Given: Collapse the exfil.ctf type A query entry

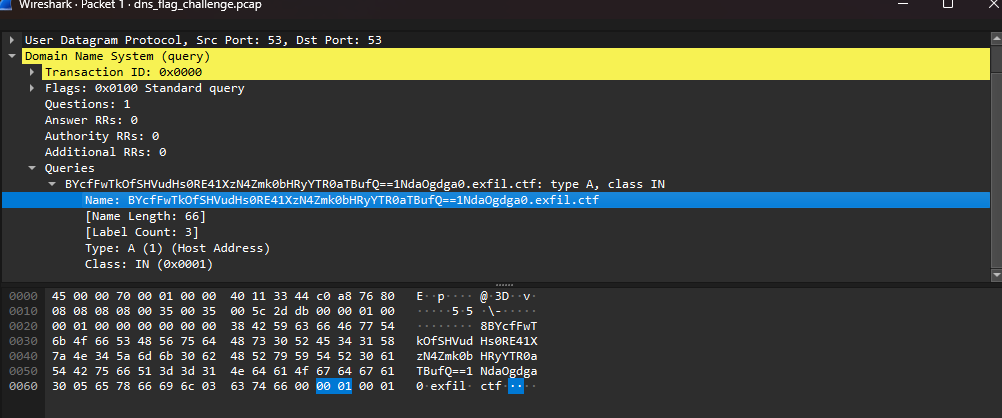Looking at the screenshot, I should pyautogui.click(x=53, y=184).
